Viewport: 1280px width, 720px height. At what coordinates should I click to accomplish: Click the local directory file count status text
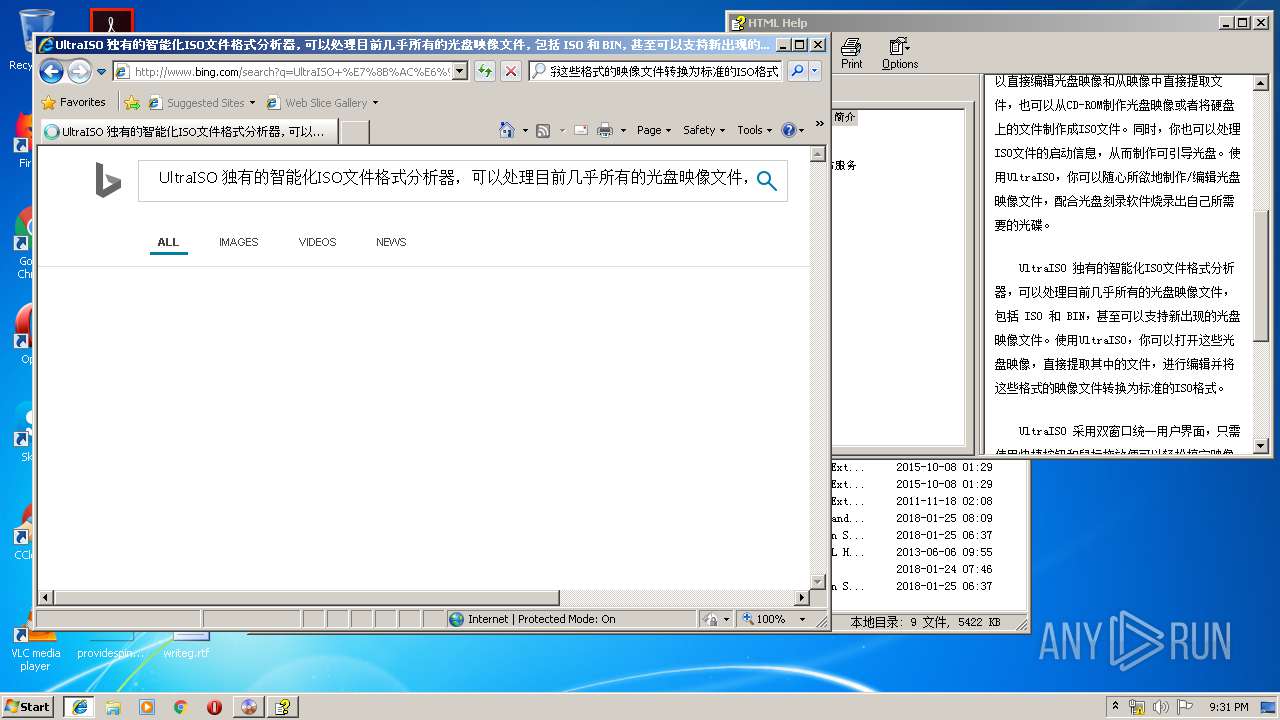point(925,622)
